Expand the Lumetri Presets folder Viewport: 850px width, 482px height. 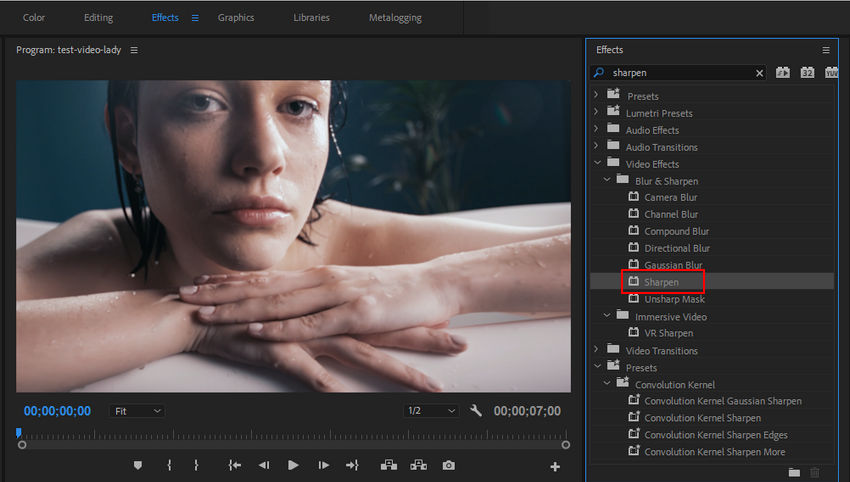(596, 112)
